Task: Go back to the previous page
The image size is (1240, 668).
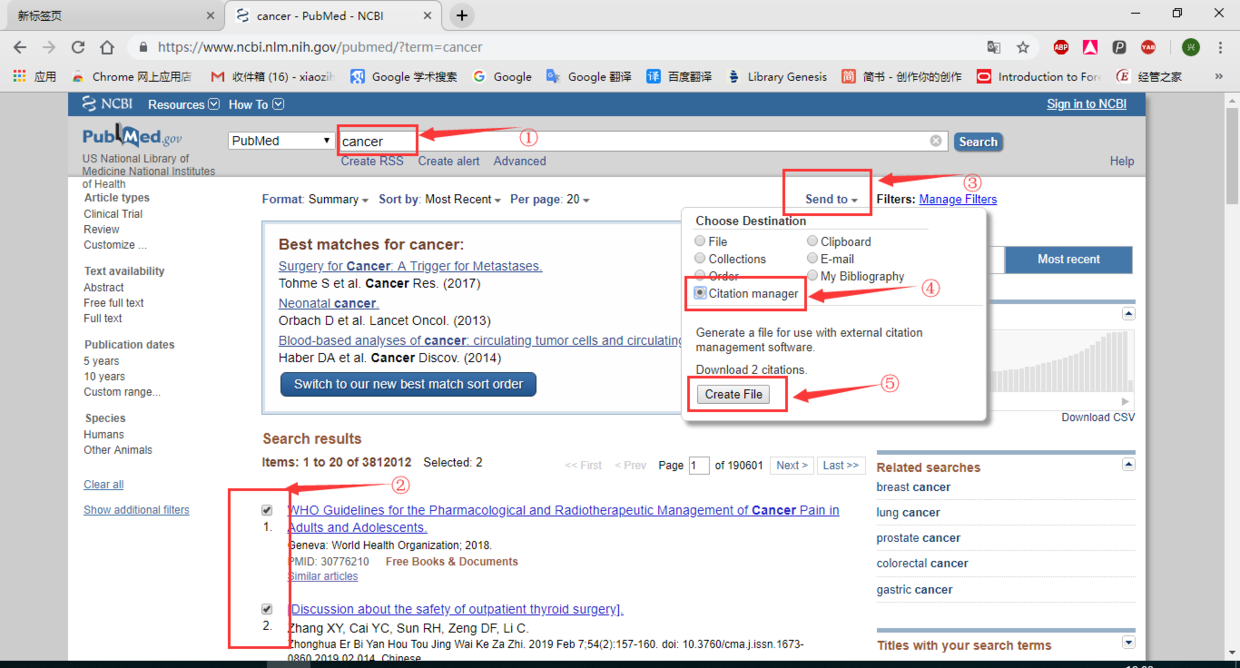Action: [20, 47]
